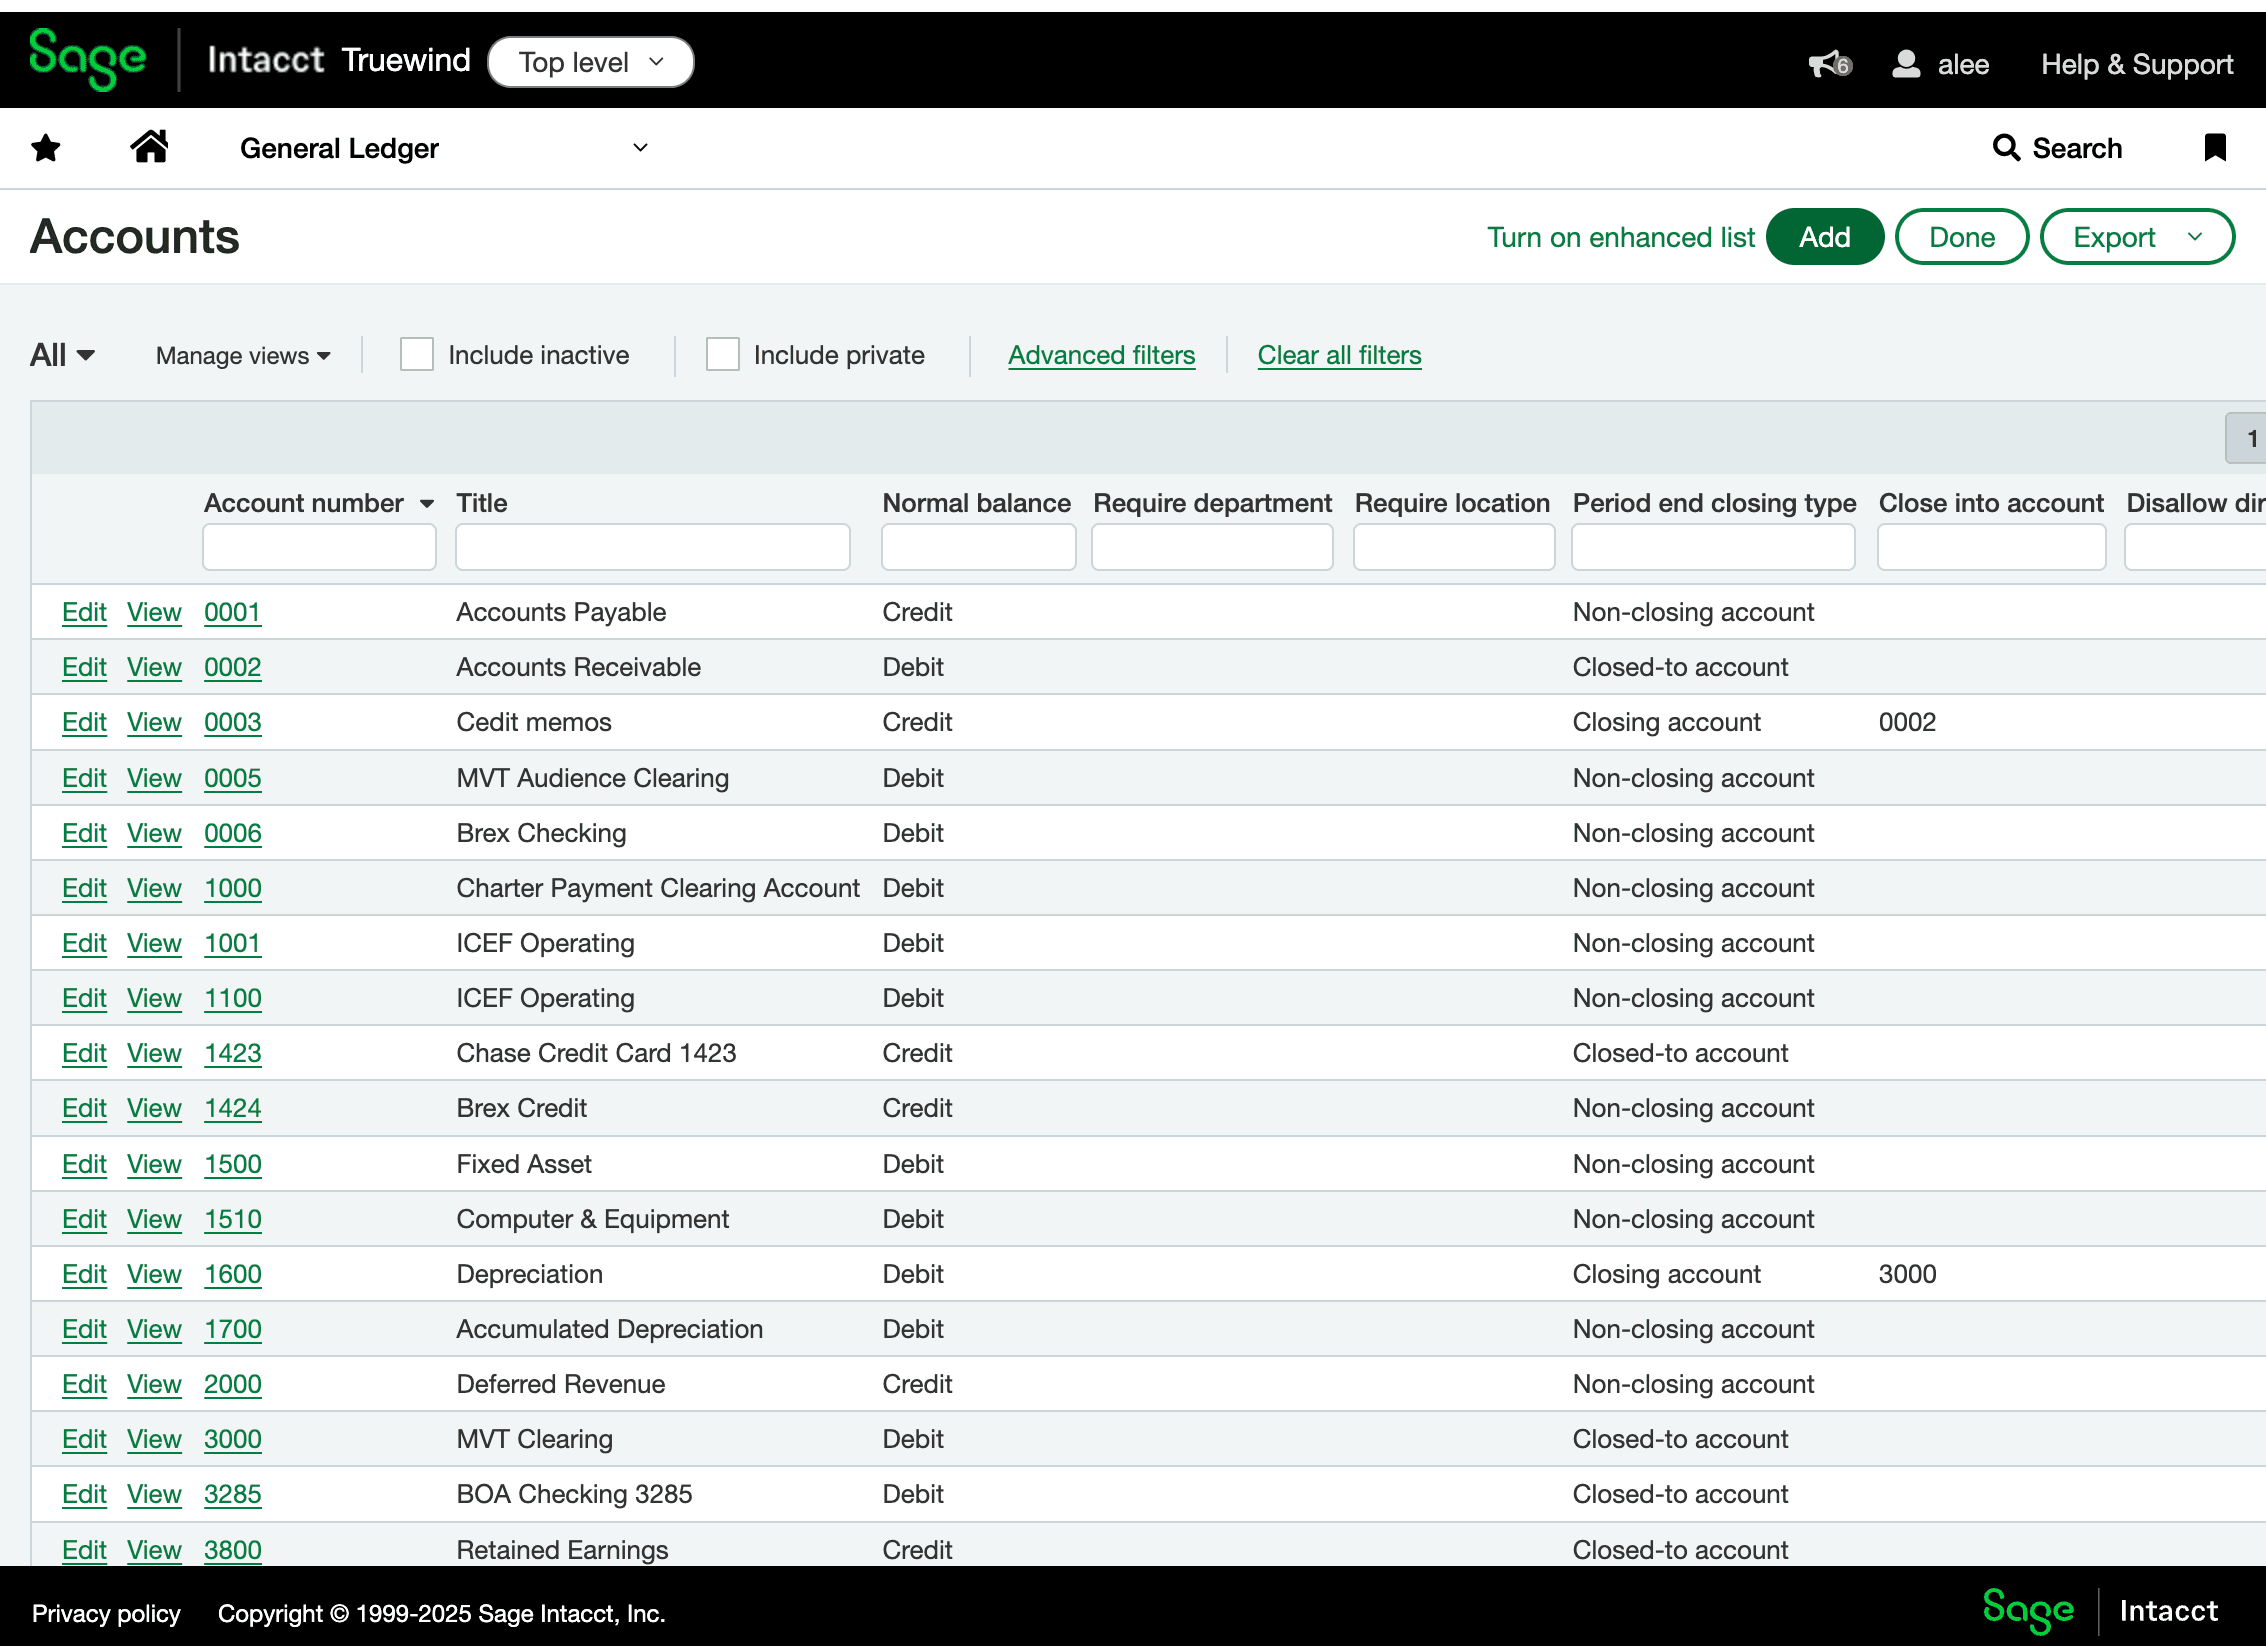Edit account 0001 Accounts Payable
Viewport: 2266px width, 1646px height.
pos(84,612)
